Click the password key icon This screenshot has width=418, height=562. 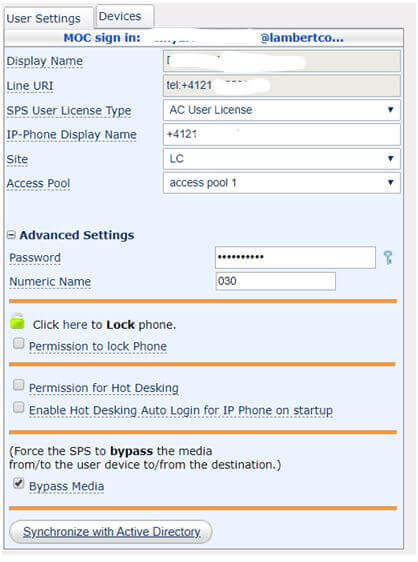pyautogui.click(x=388, y=258)
